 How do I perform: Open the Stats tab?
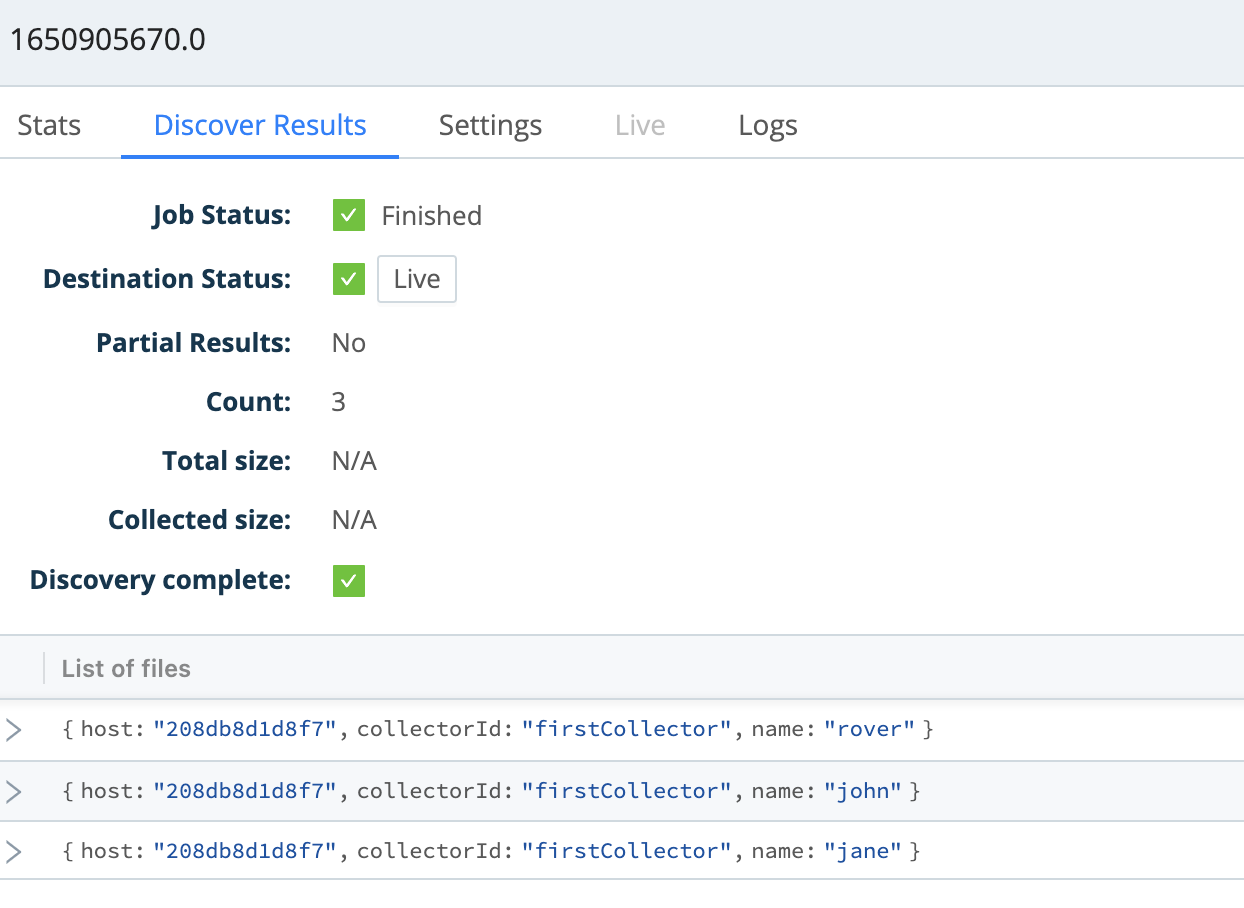(49, 126)
